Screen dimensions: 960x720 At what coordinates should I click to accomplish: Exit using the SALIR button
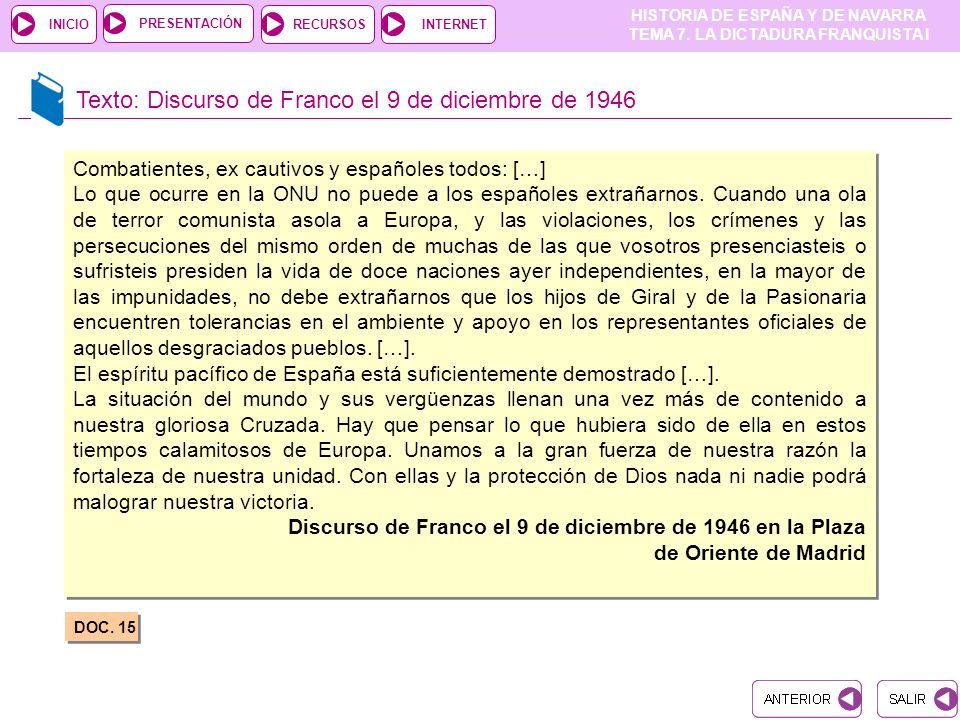(918, 699)
